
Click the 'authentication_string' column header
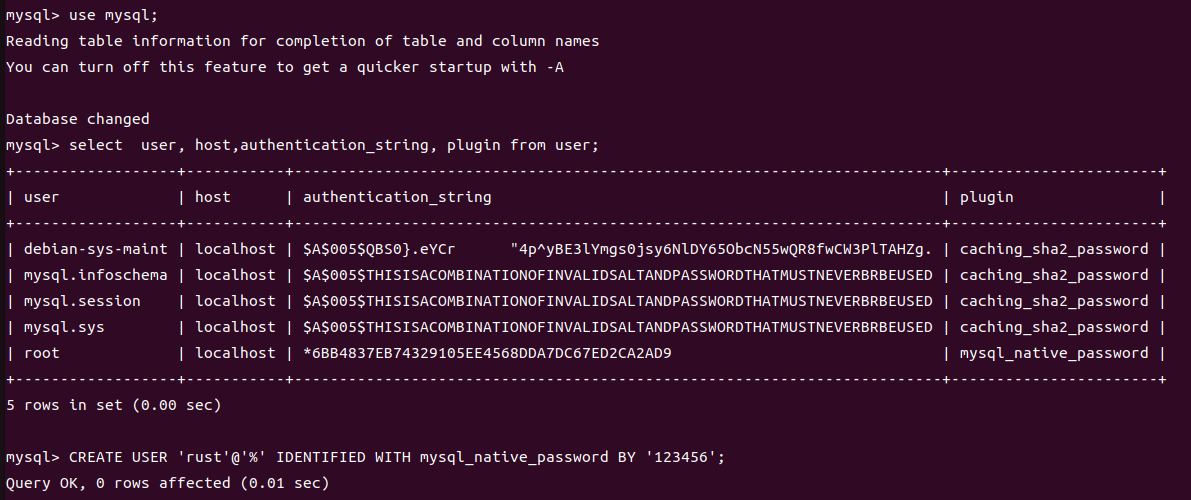[x=396, y=197]
